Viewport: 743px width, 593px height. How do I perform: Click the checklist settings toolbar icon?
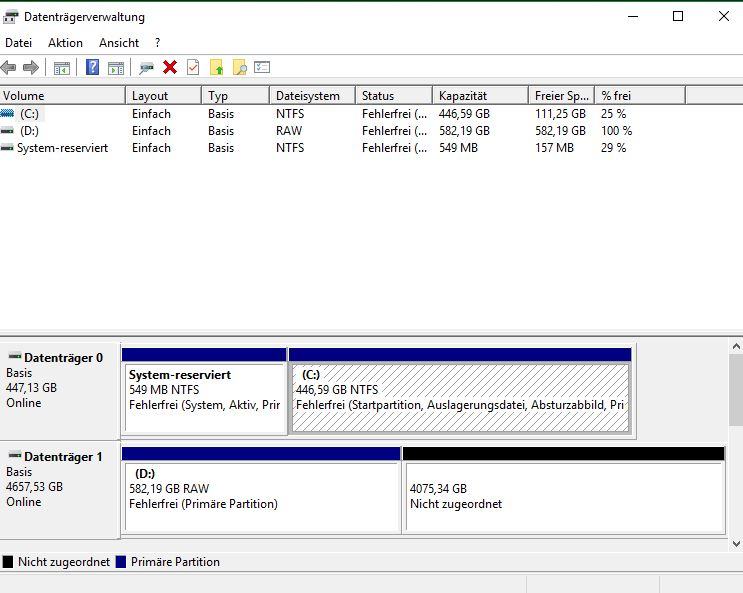tap(262, 67)
